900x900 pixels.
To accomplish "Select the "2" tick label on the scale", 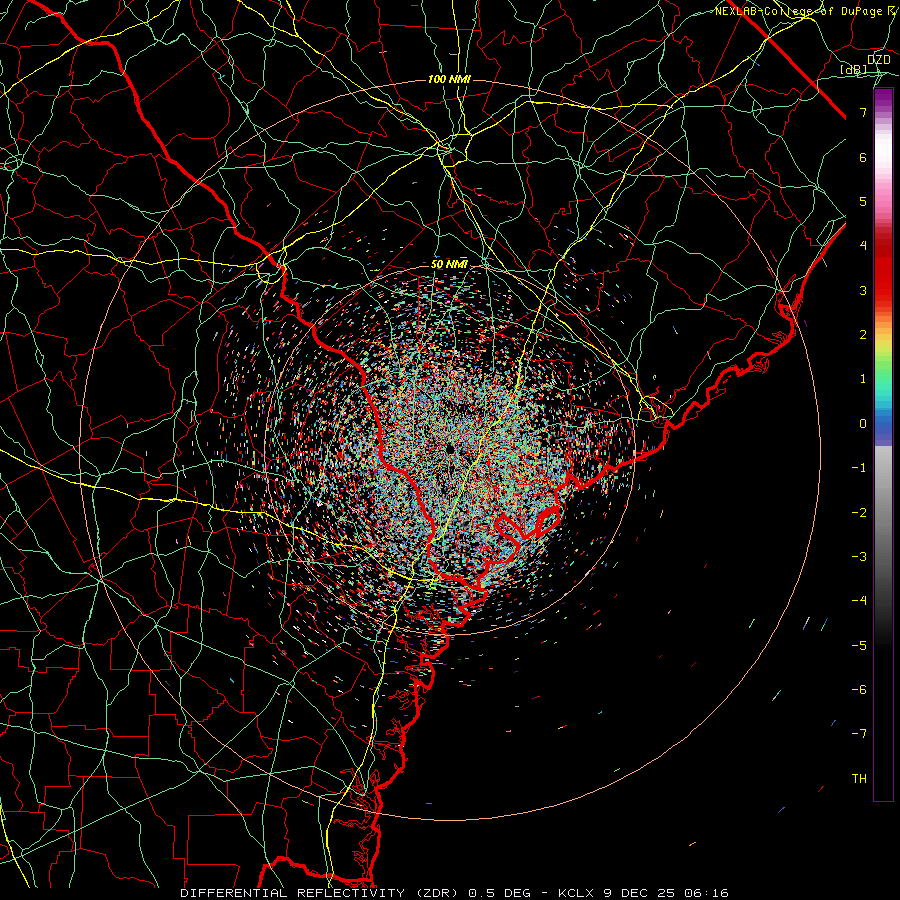I will coord(863,335).
